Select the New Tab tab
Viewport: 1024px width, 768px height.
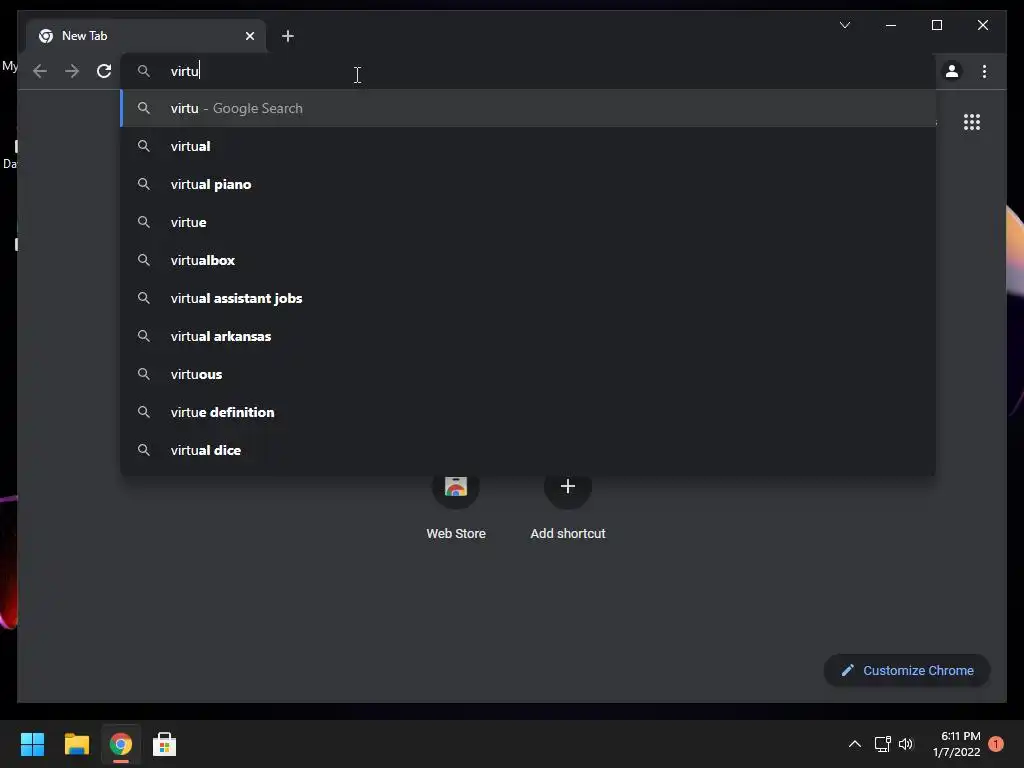[146, 36]
